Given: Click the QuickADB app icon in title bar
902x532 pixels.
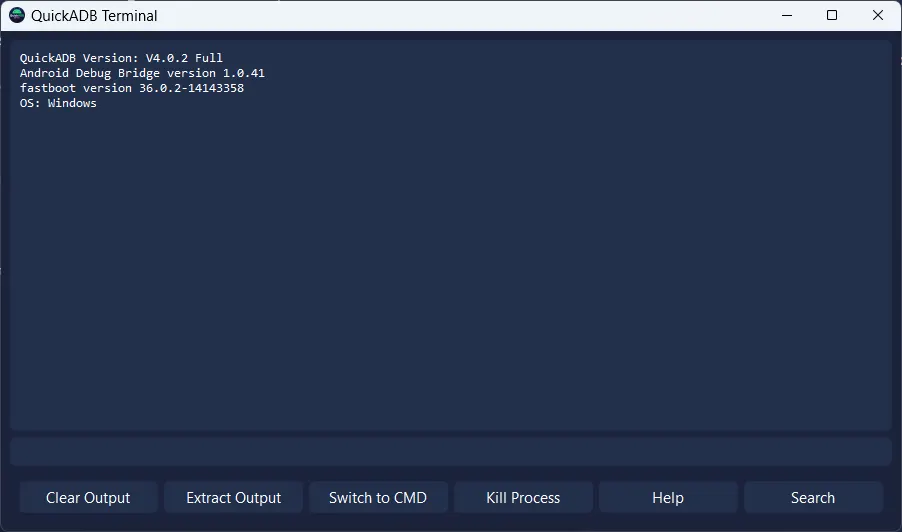Looking at the screenshot, I should [x=17, y=15].
